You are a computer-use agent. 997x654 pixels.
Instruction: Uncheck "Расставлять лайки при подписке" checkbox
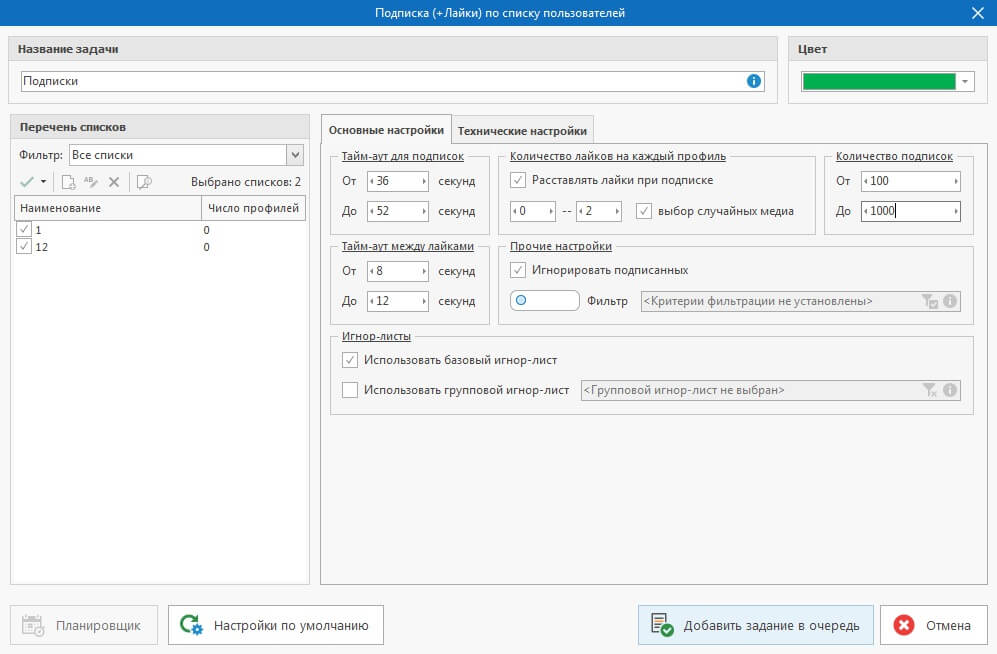(x=518, y=181)
